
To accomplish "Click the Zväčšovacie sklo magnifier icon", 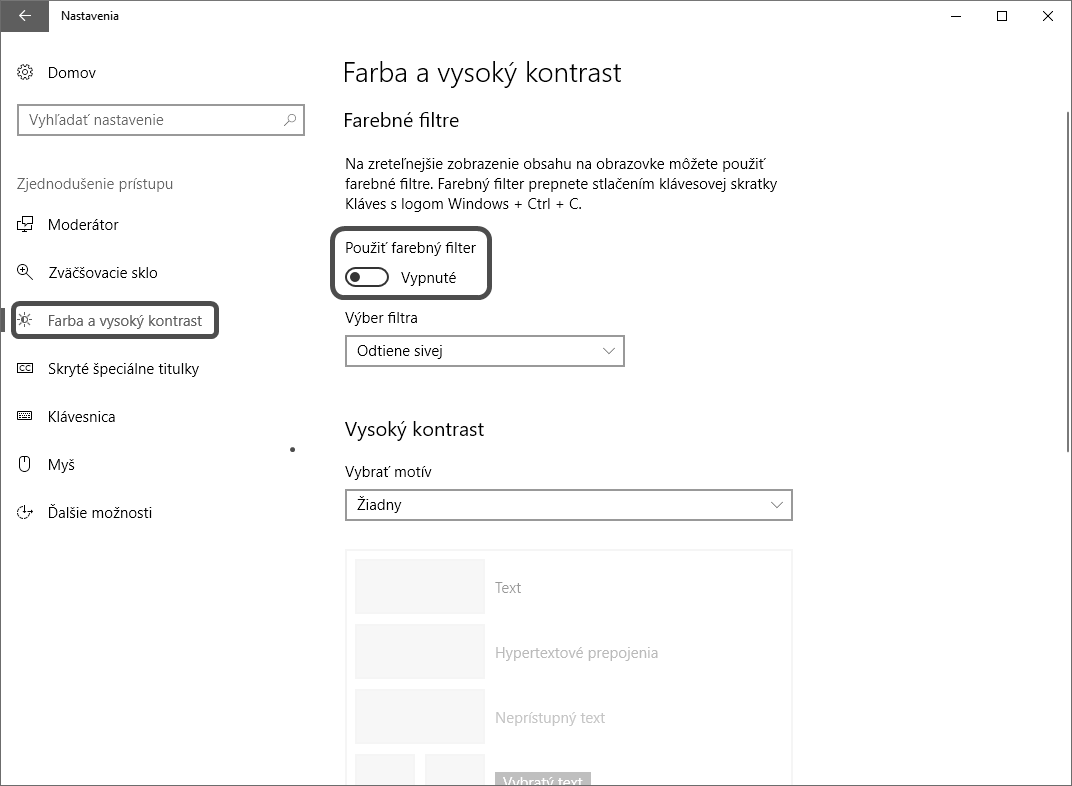I will [x=26, y=273].
